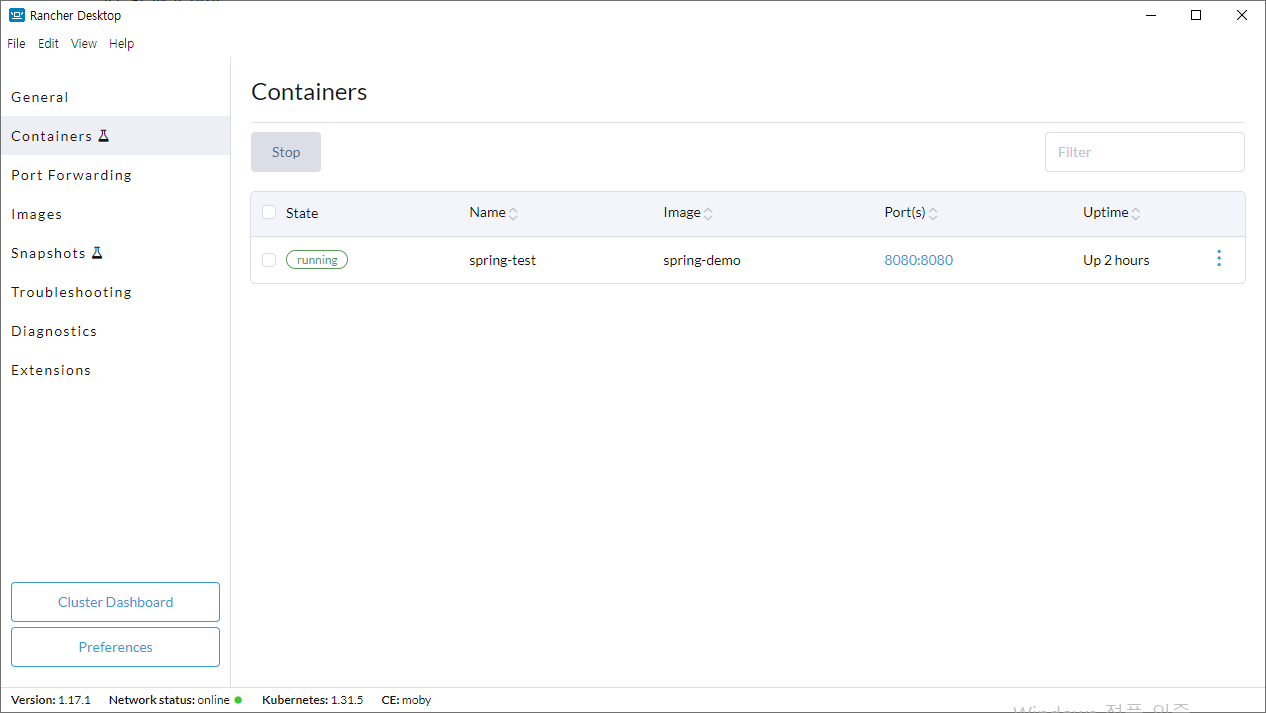Image resolution: width=1266 pixels, height=713 pixels.
Task: Open the View menu
Action: [84, 44]
